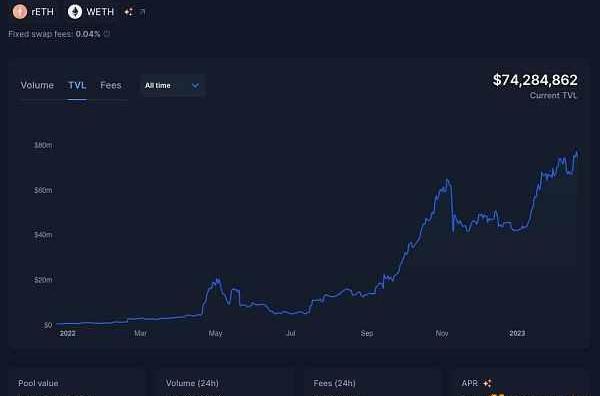The width and height of the screenshot is (600, 396).
Task: Click the chart line peak near Nov
Action: click(447, 179)
